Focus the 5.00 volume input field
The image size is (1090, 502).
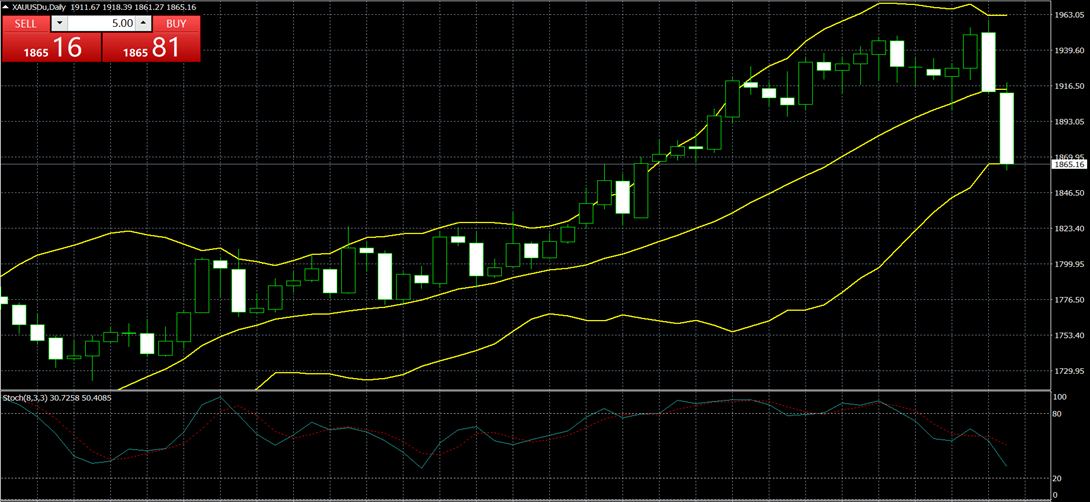coord(101,24)
